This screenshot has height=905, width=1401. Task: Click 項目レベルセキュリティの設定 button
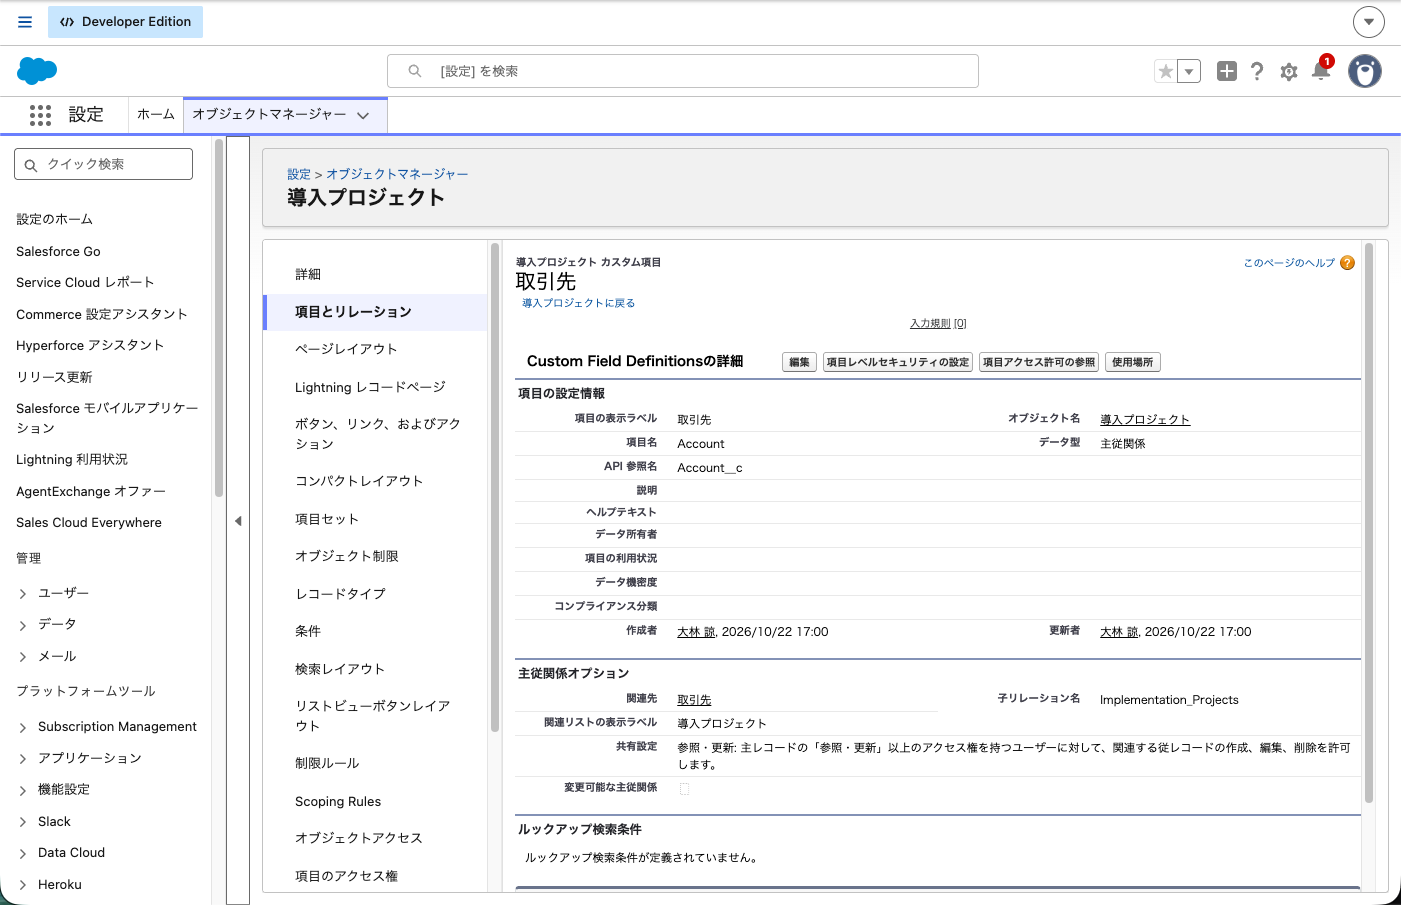pos(898,362)
